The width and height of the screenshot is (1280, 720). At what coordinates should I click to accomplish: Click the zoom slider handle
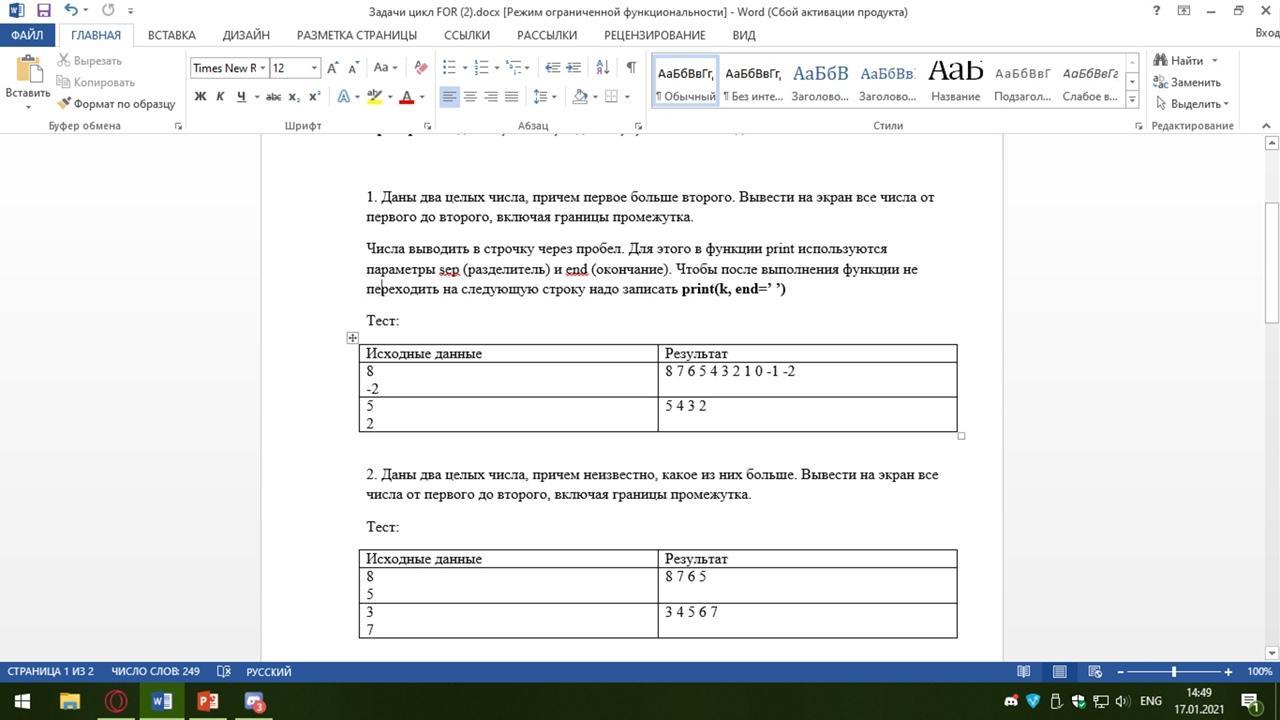coord(1174,672)
